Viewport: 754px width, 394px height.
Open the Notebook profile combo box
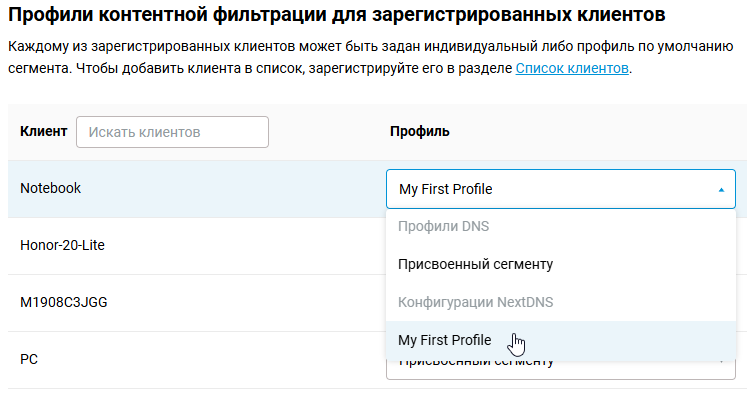[561, 189]
